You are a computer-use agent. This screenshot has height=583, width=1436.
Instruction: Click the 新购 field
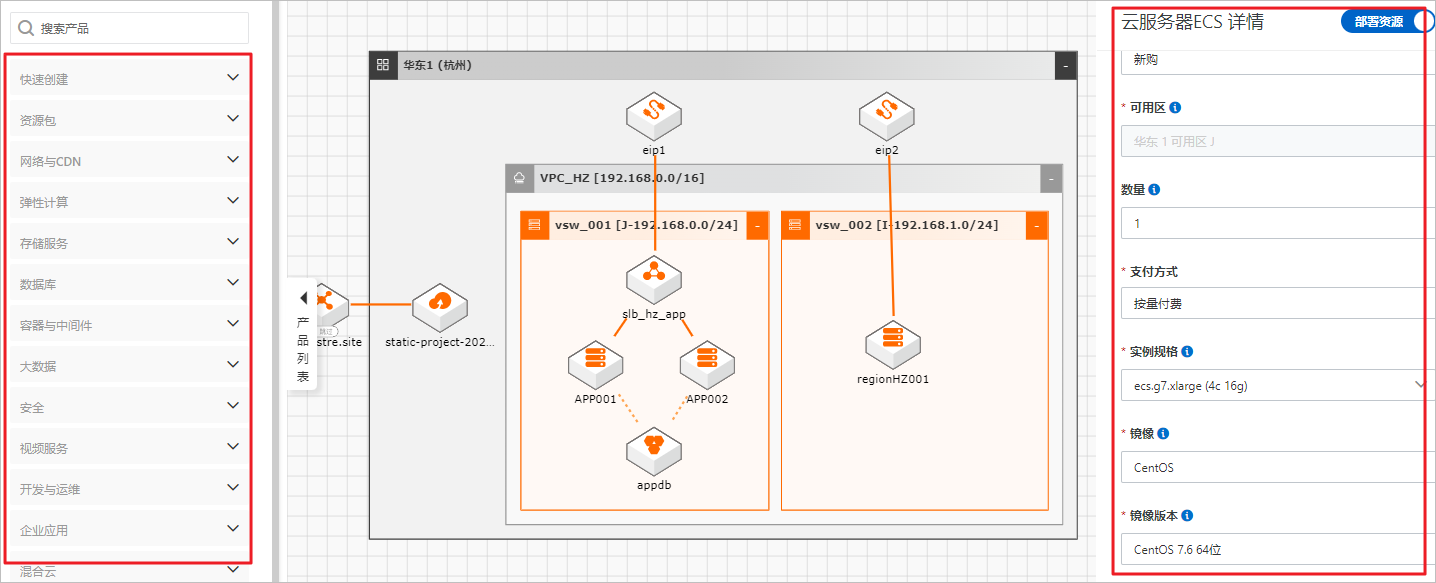[x=1278, y=60]
